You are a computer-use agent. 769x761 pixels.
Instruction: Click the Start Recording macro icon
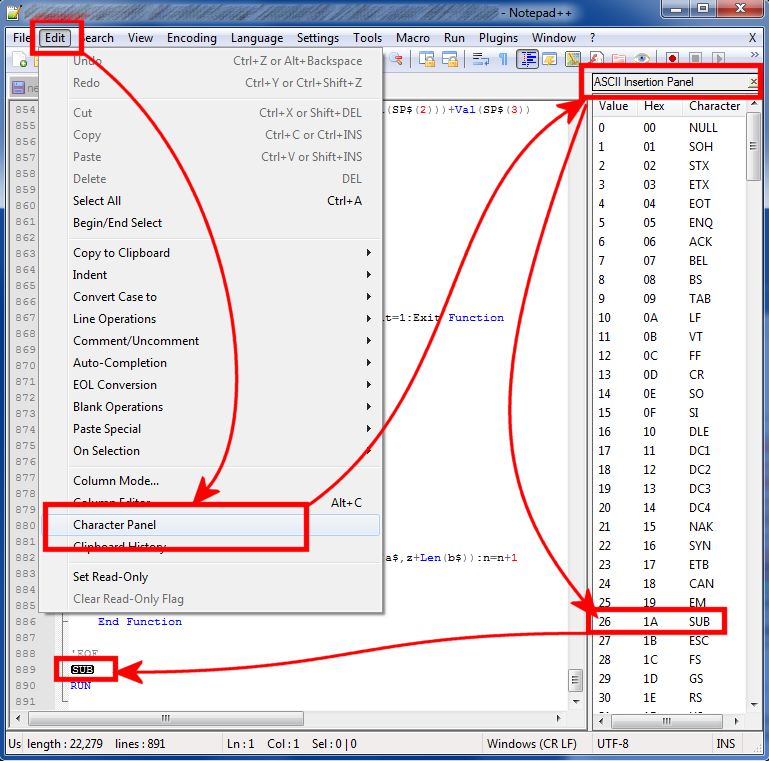[672, 60]
